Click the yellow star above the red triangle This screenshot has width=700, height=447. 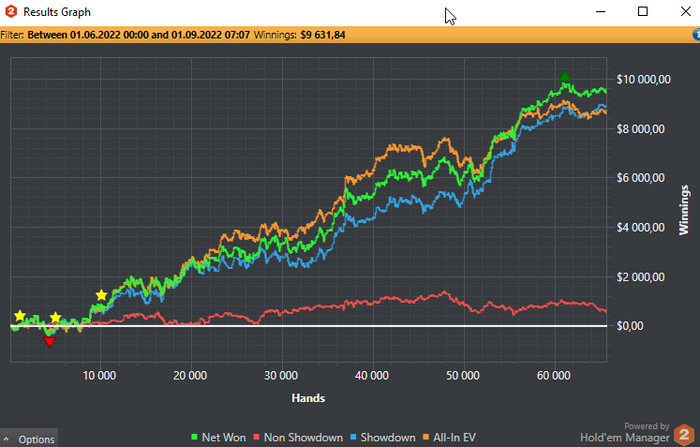(55, 317)
